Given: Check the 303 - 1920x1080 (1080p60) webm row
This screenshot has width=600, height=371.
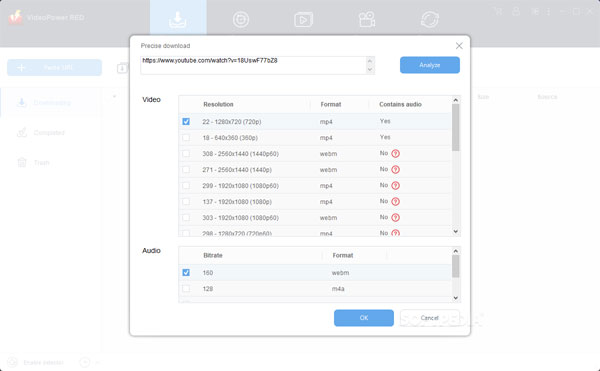Looking at the screenshot, I should (186, 218).
